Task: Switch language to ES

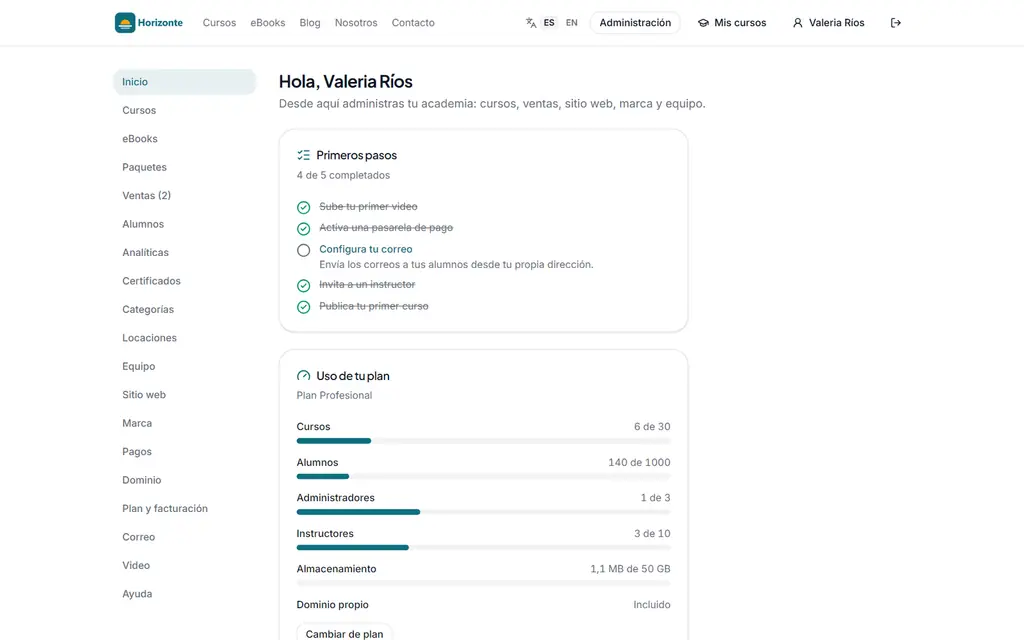Action: point(549,23)
